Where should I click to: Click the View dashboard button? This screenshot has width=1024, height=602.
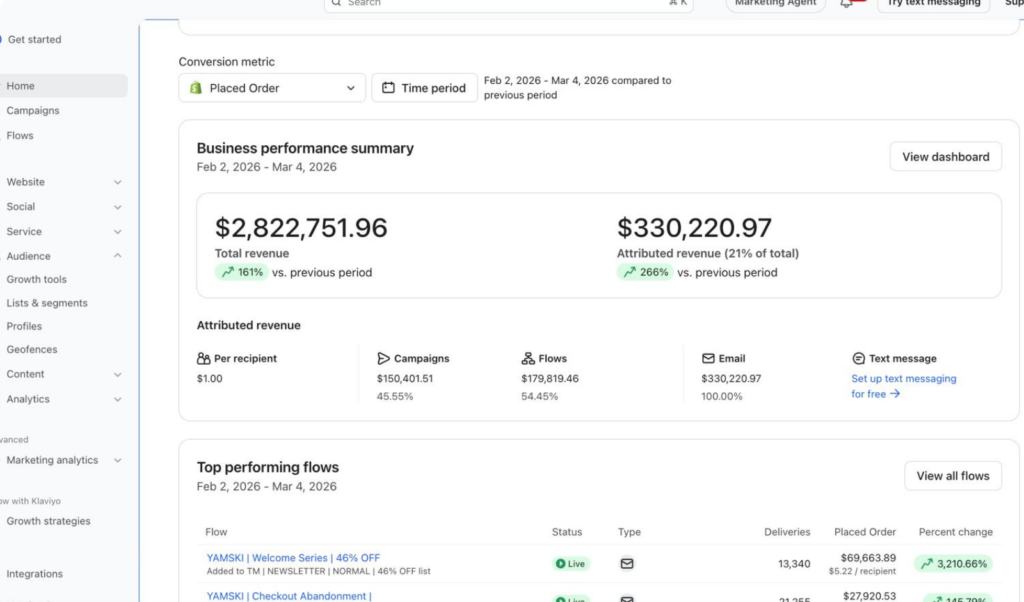pos(945,157)
